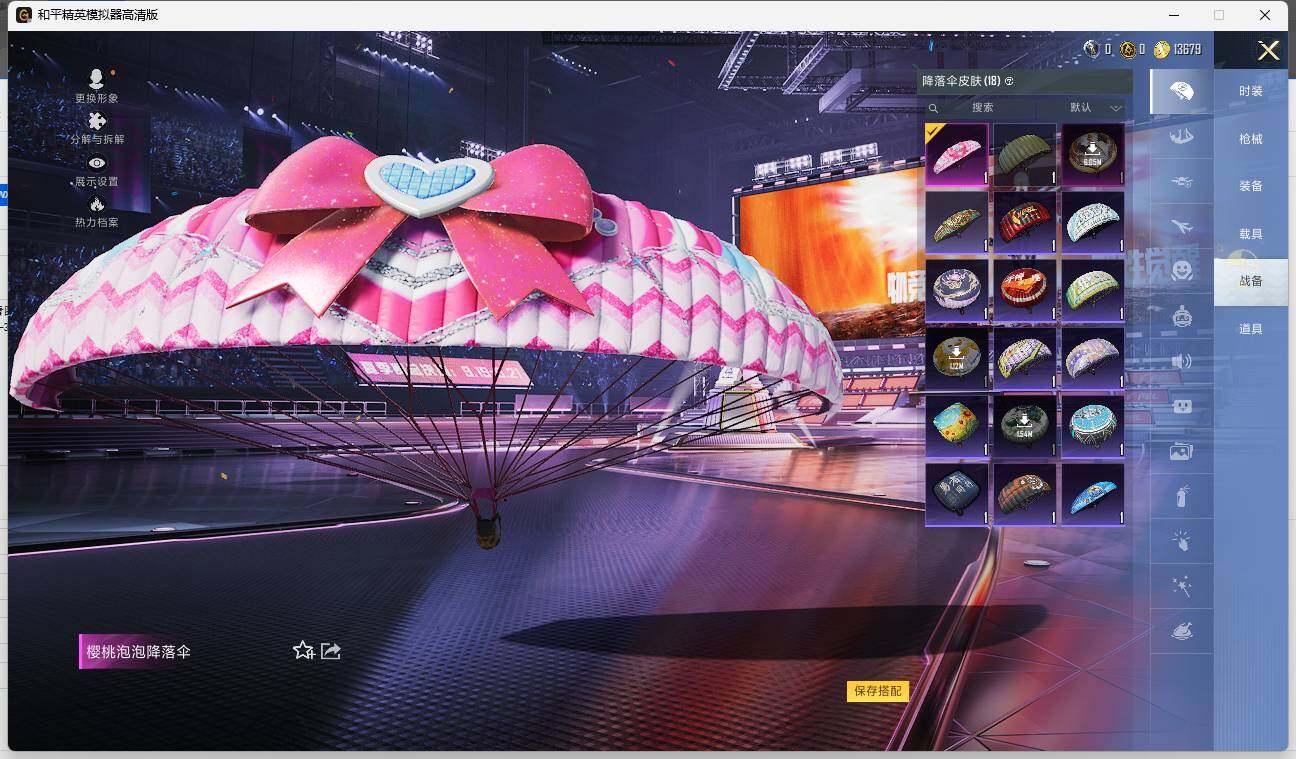Screen dimensions: 1296x759
Task: Click the 降落伞皮肤 (18) panel title
Action: [961, 81]
